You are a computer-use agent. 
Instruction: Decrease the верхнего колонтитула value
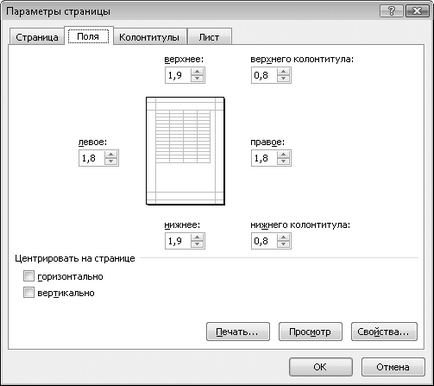[283, 79]
